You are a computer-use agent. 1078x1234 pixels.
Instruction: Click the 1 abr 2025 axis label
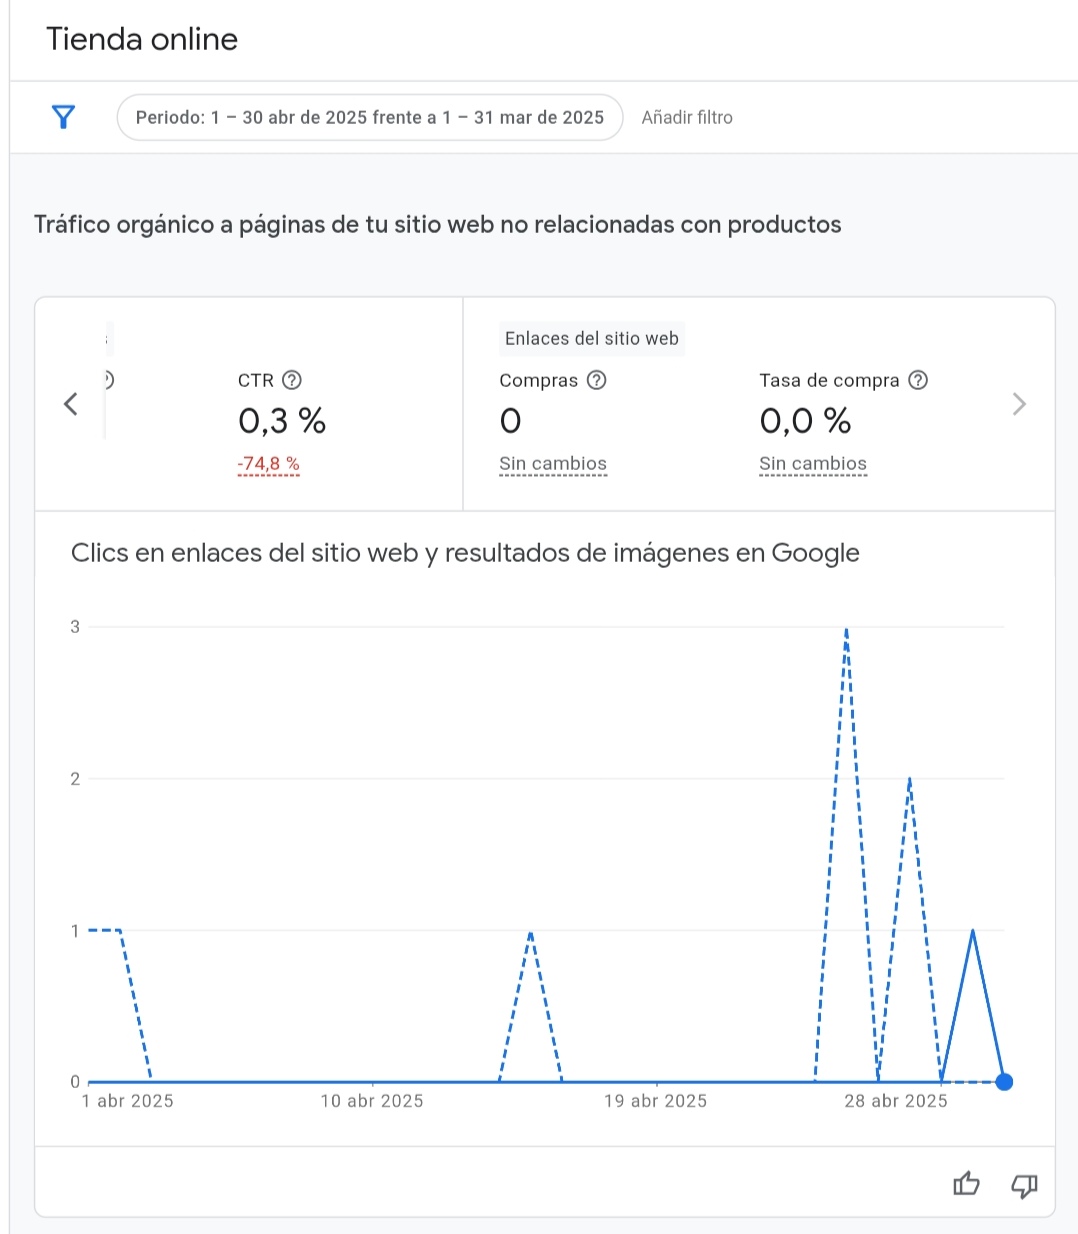[x=128, y=1101]
